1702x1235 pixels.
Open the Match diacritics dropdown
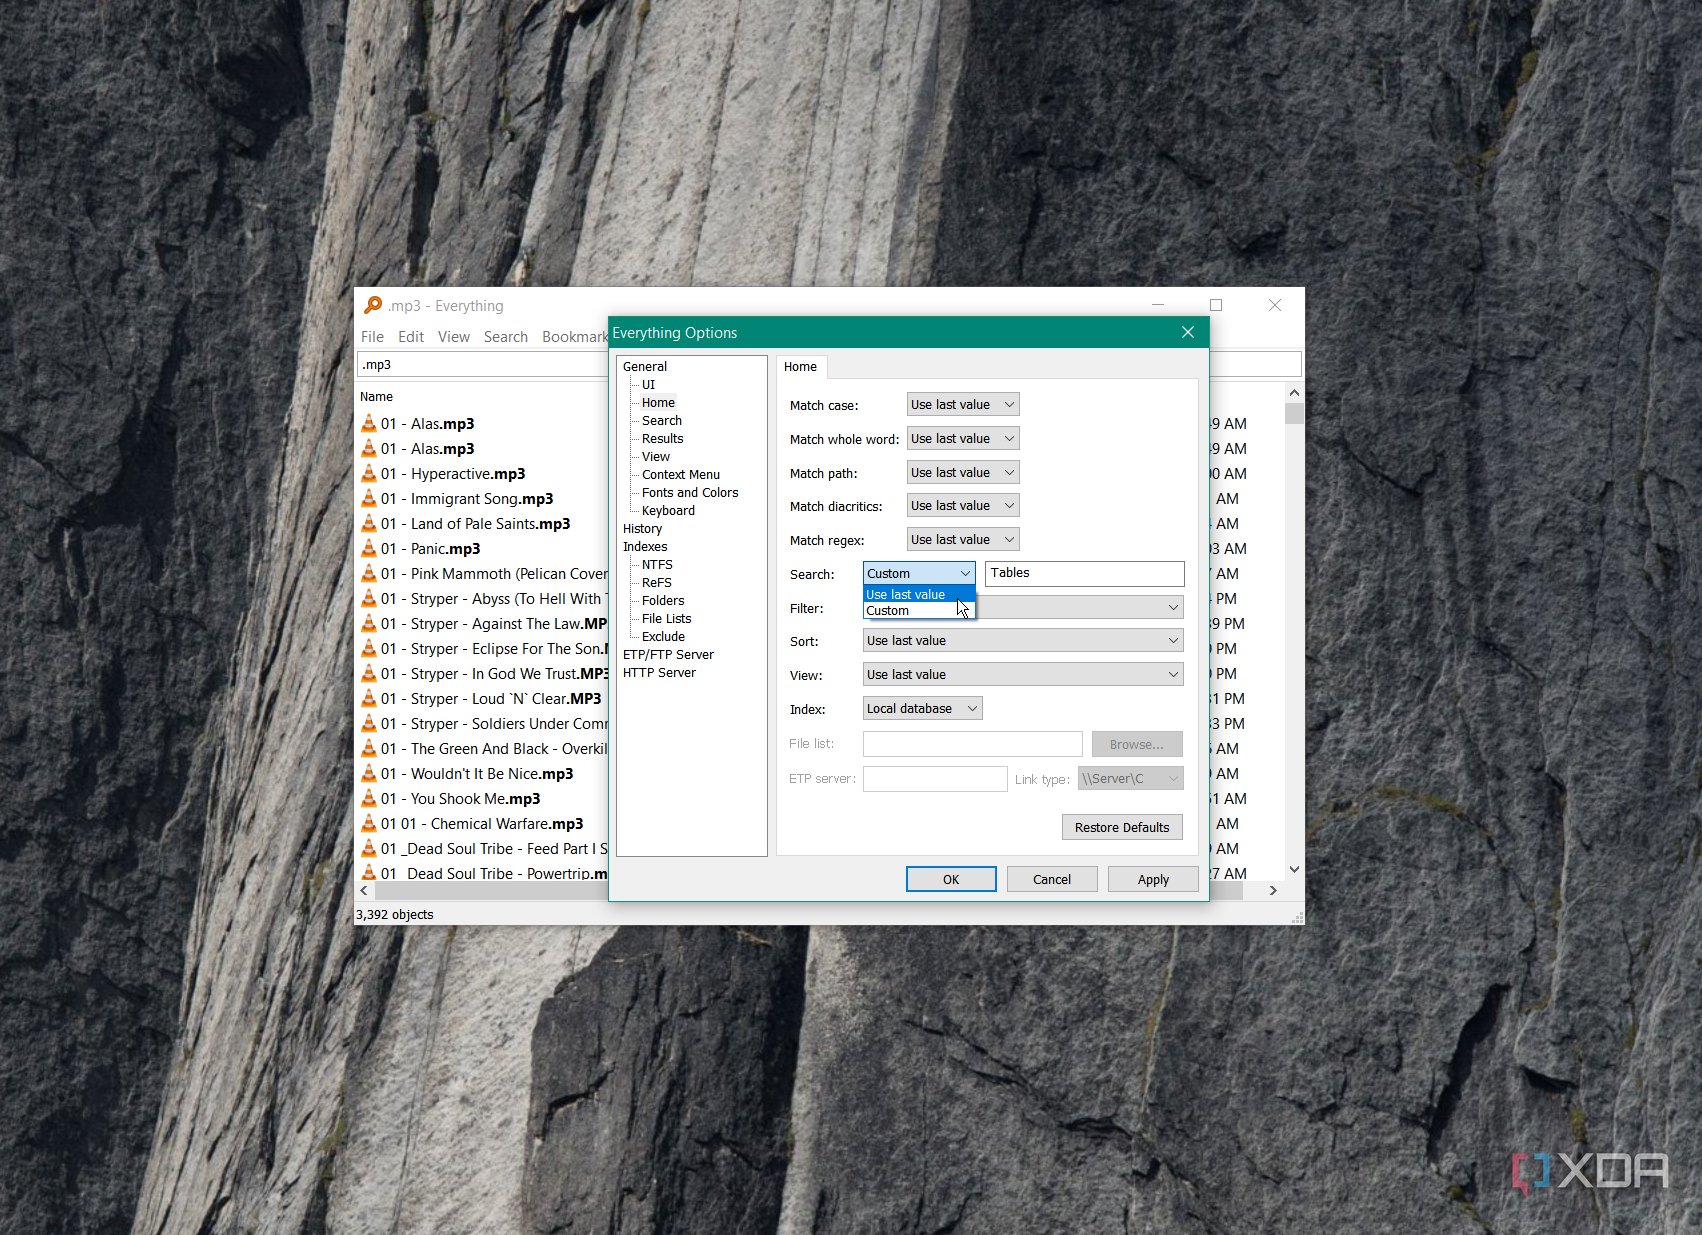[963, 506]
